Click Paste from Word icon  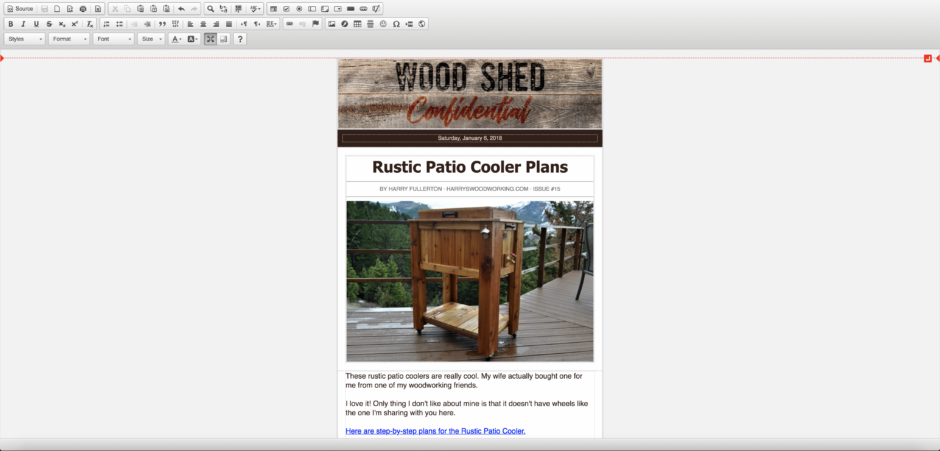click(166, 9)
